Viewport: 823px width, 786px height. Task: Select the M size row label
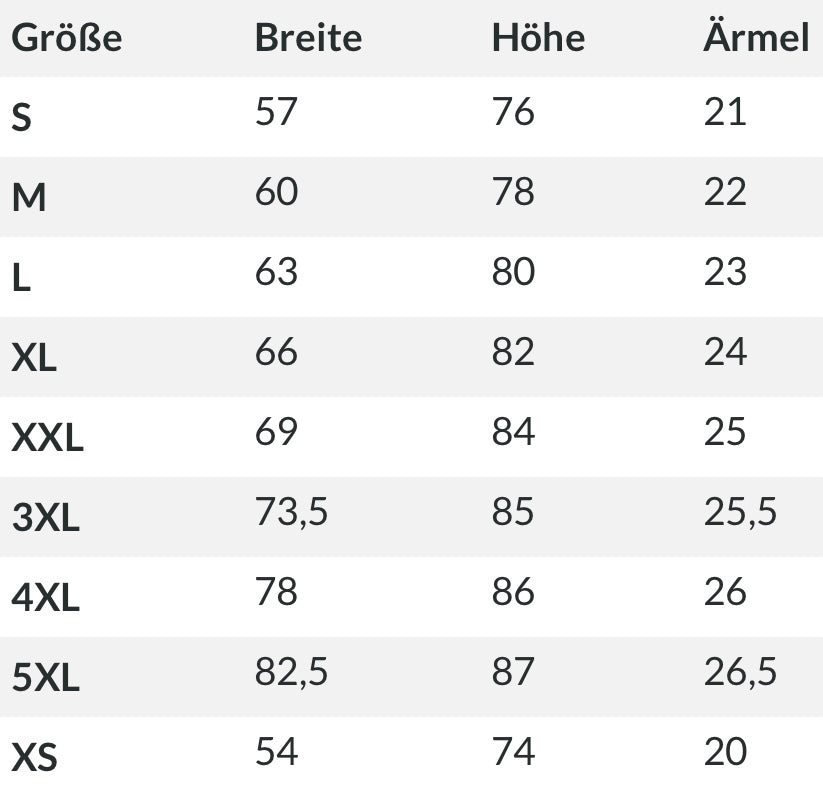click(29, 198)
